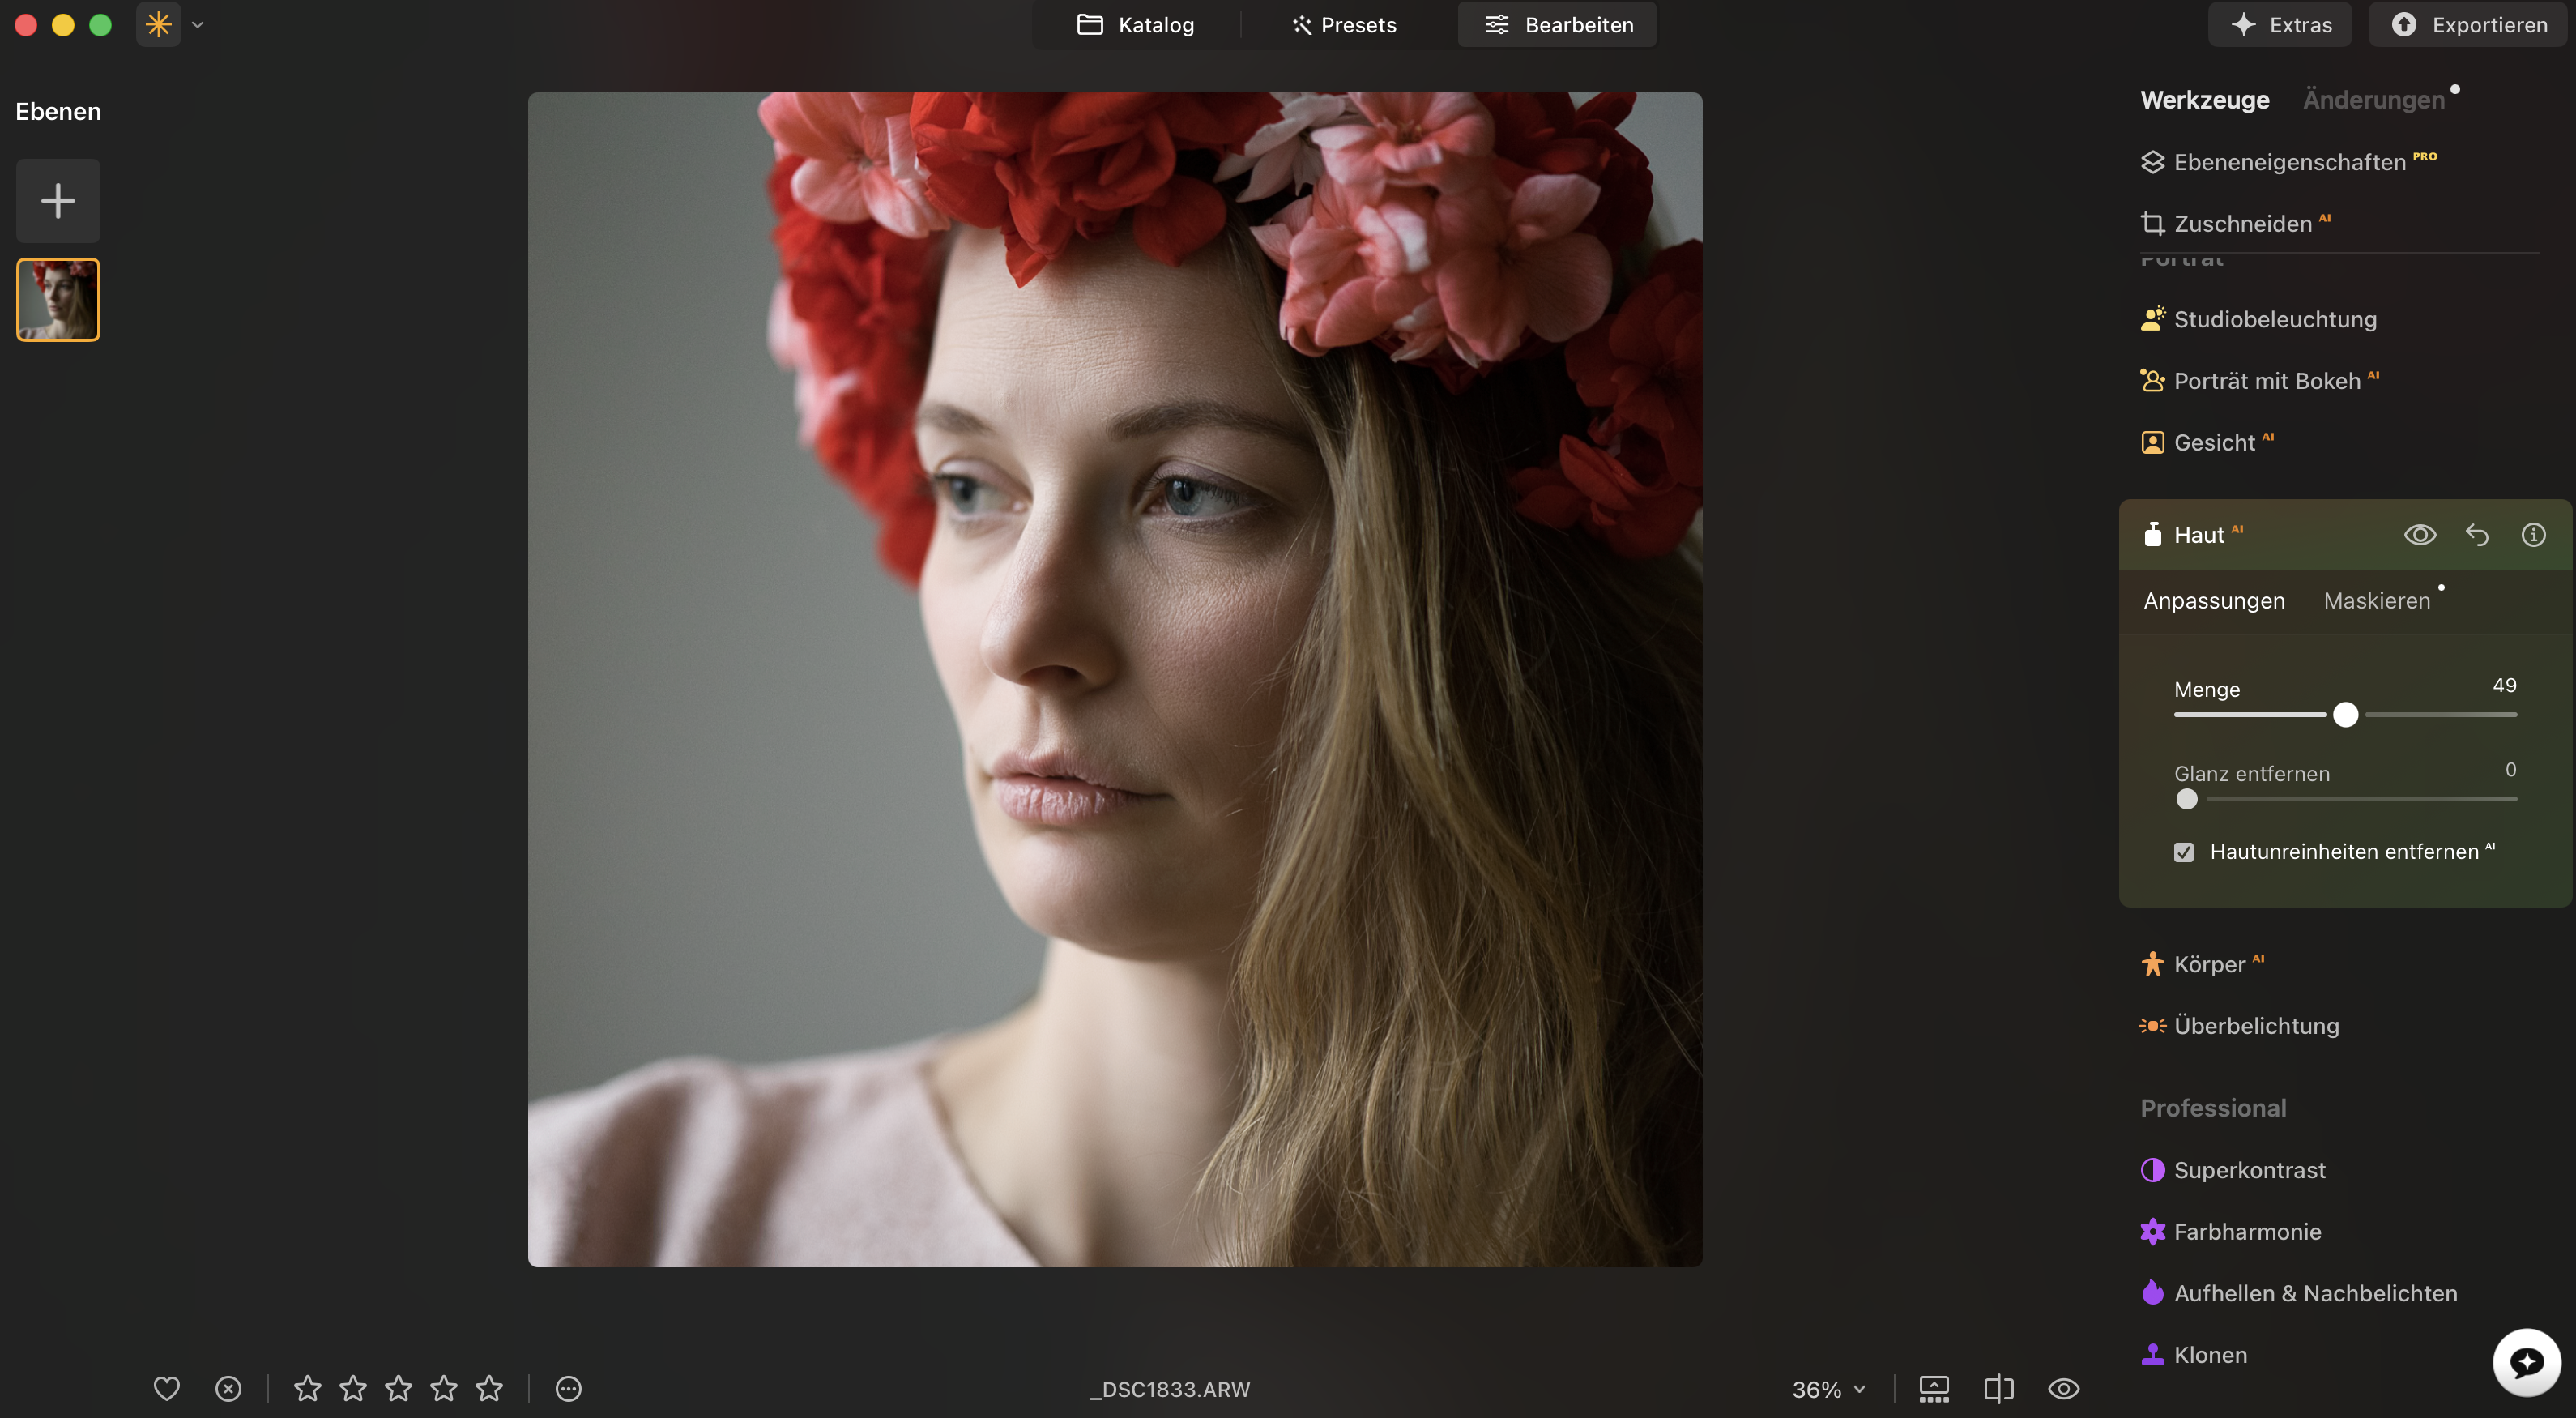The height and width of the screenshot is (1418, 2576).
Task: Open the 36% zoom level dropdown
Action: [x=1827, y=1389]
